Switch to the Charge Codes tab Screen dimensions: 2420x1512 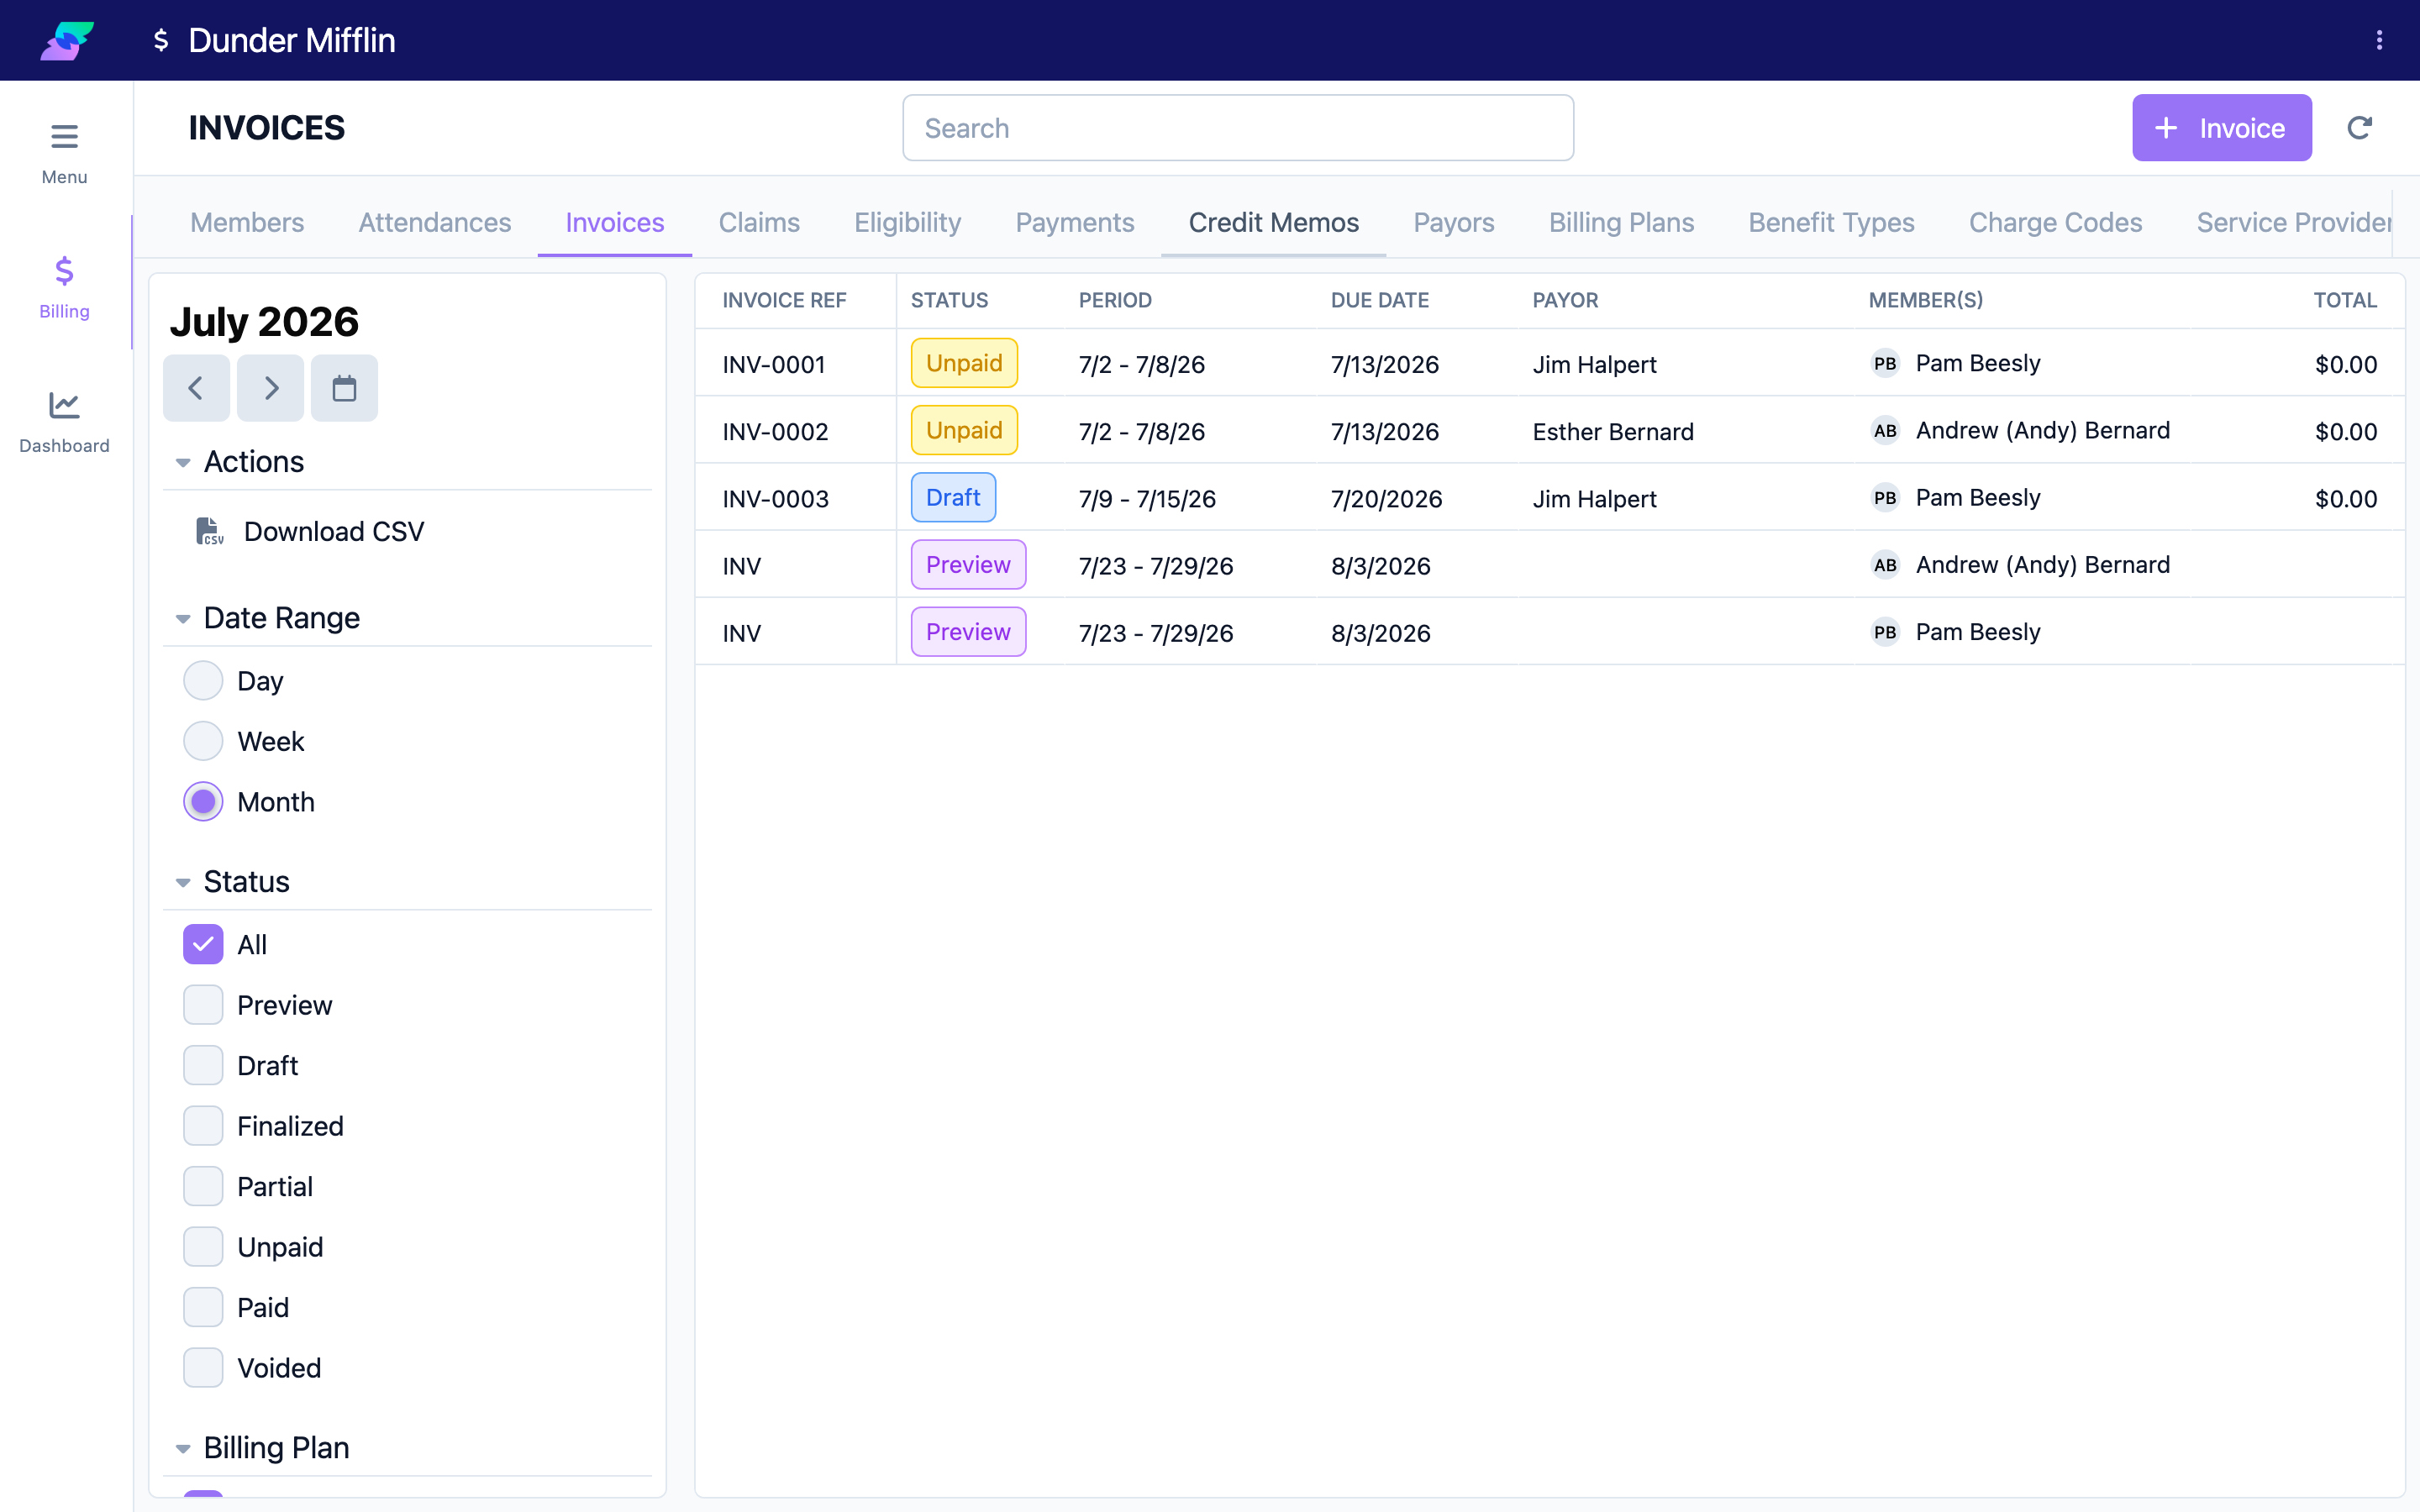tap(2055, 222)
